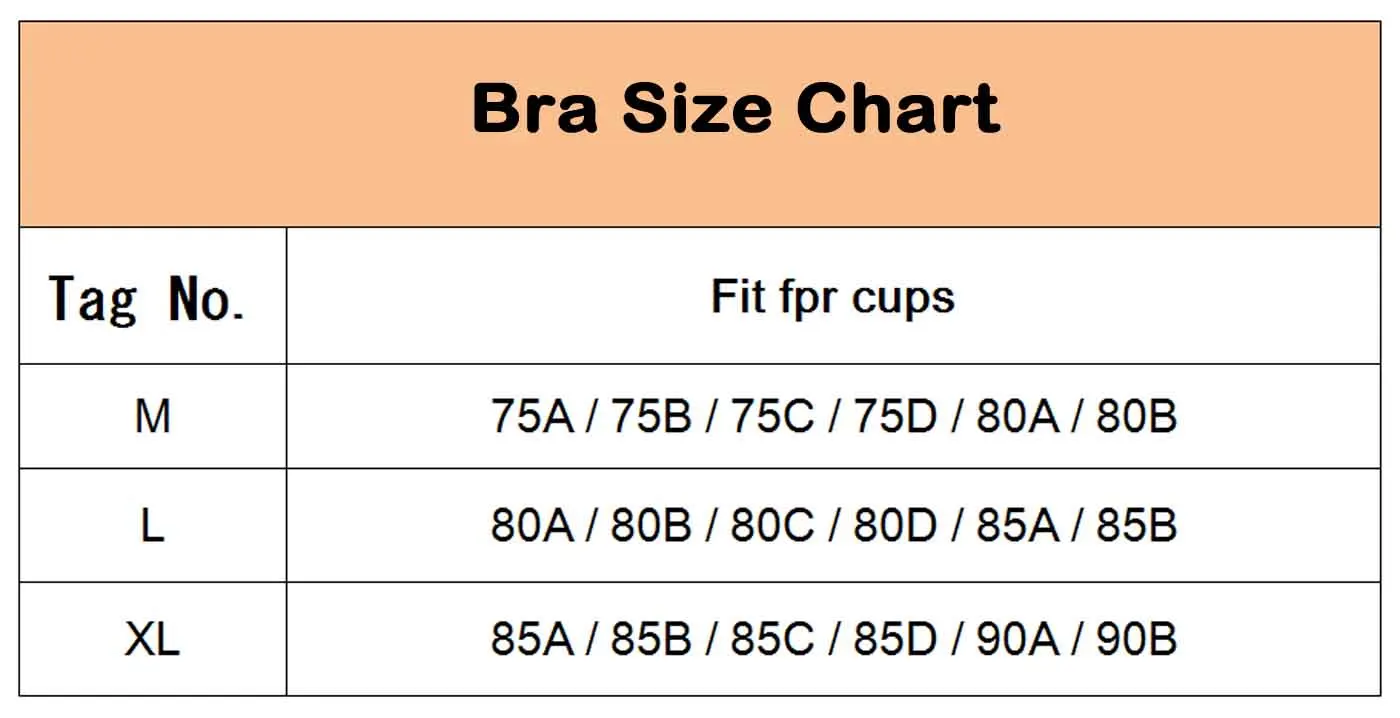Select the M tag cell
This screenshot has height=718, width=1400.
point(153,417)
